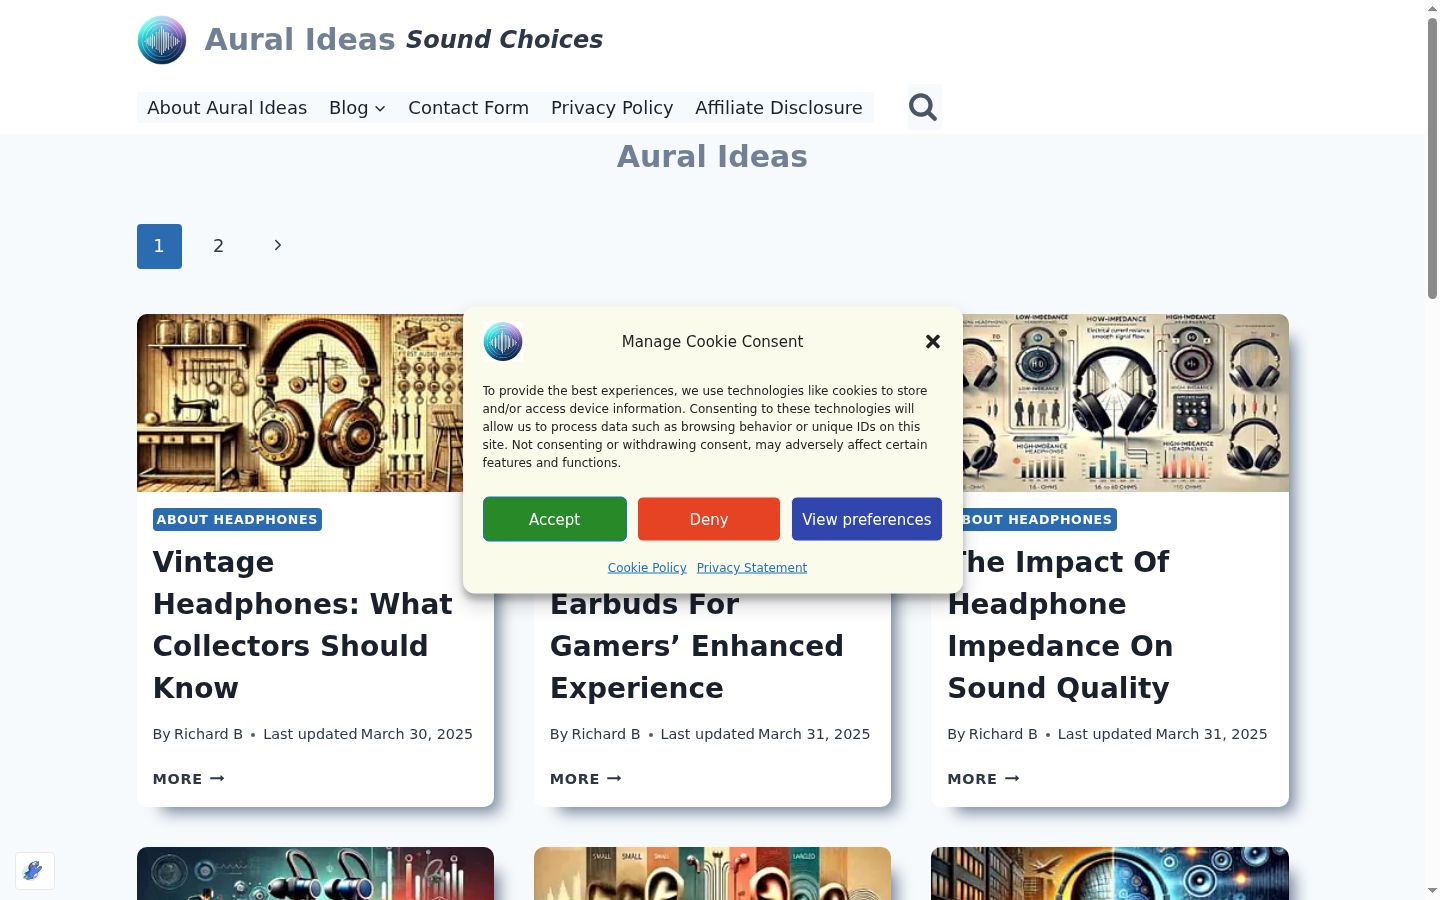Viewport: 1440px width, 900px height.
Task: Click Richard B author on Gamers card
Action: [605, 734]
